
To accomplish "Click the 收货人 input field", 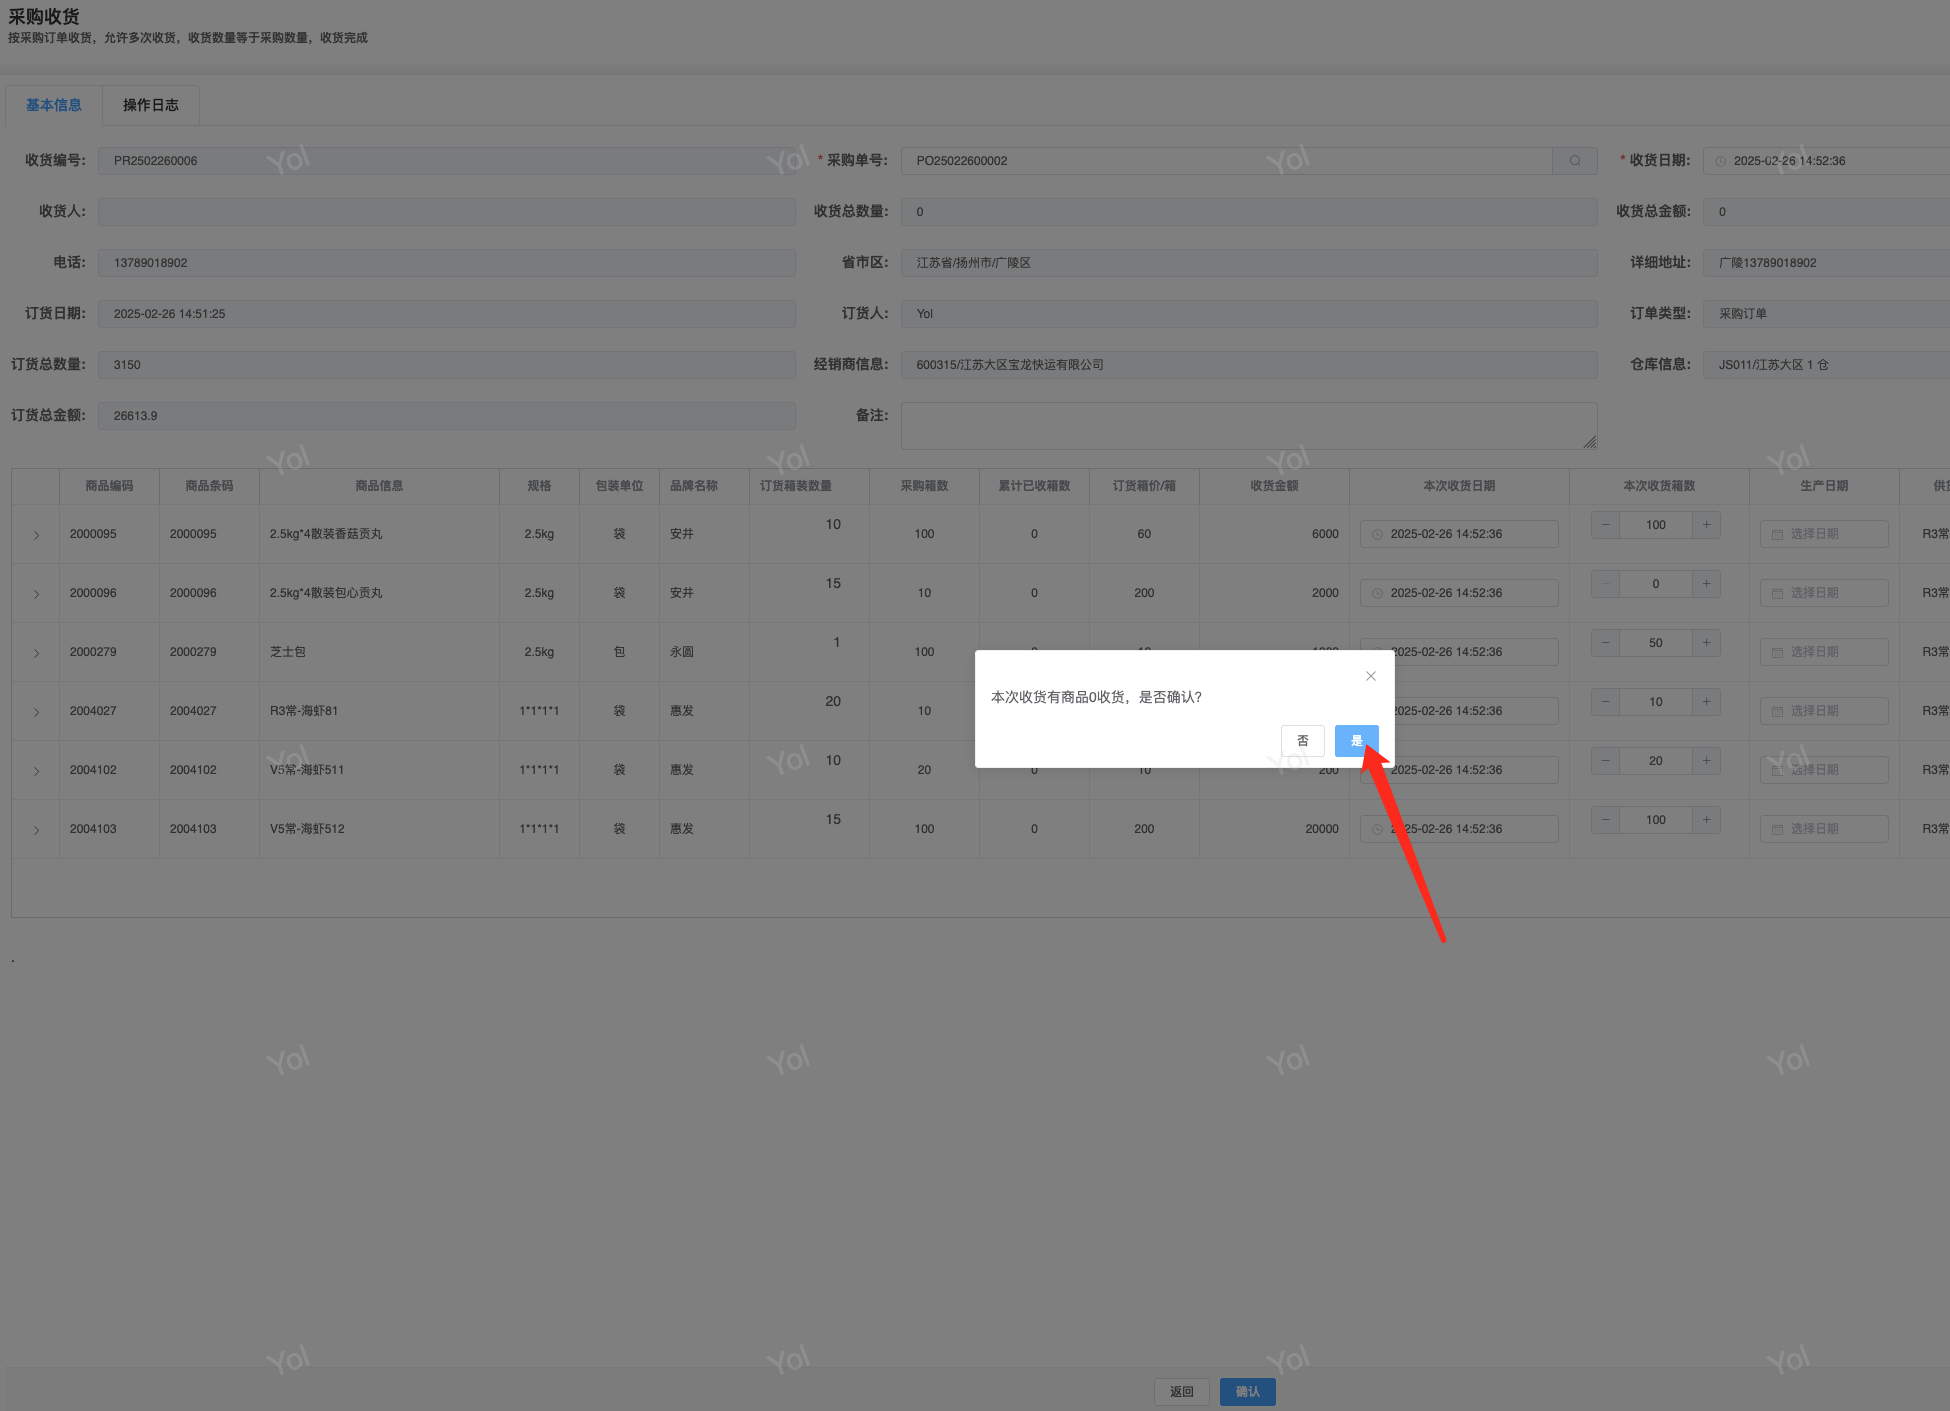I will (446, 212).
